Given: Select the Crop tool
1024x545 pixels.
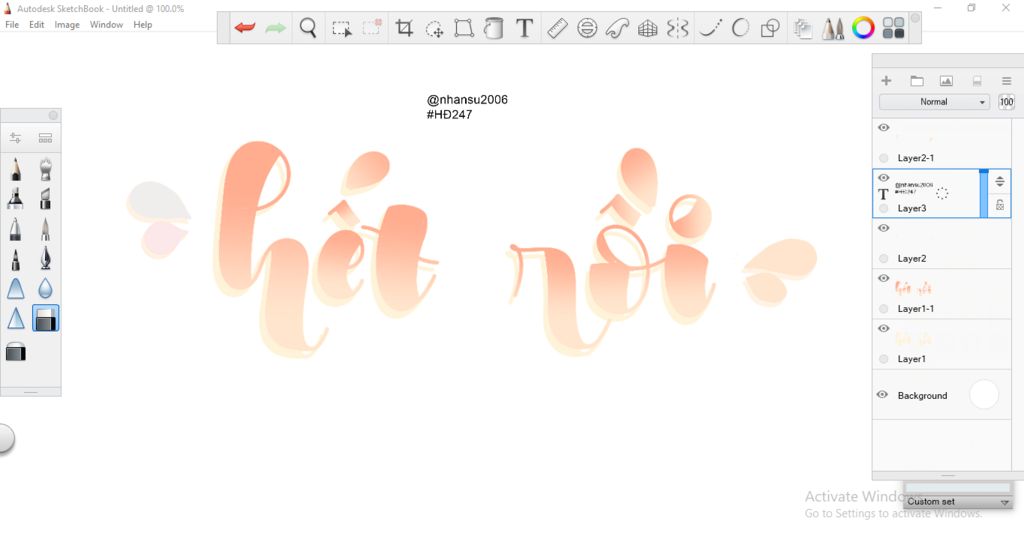Looking at the screenshot, I should (404, 28).
